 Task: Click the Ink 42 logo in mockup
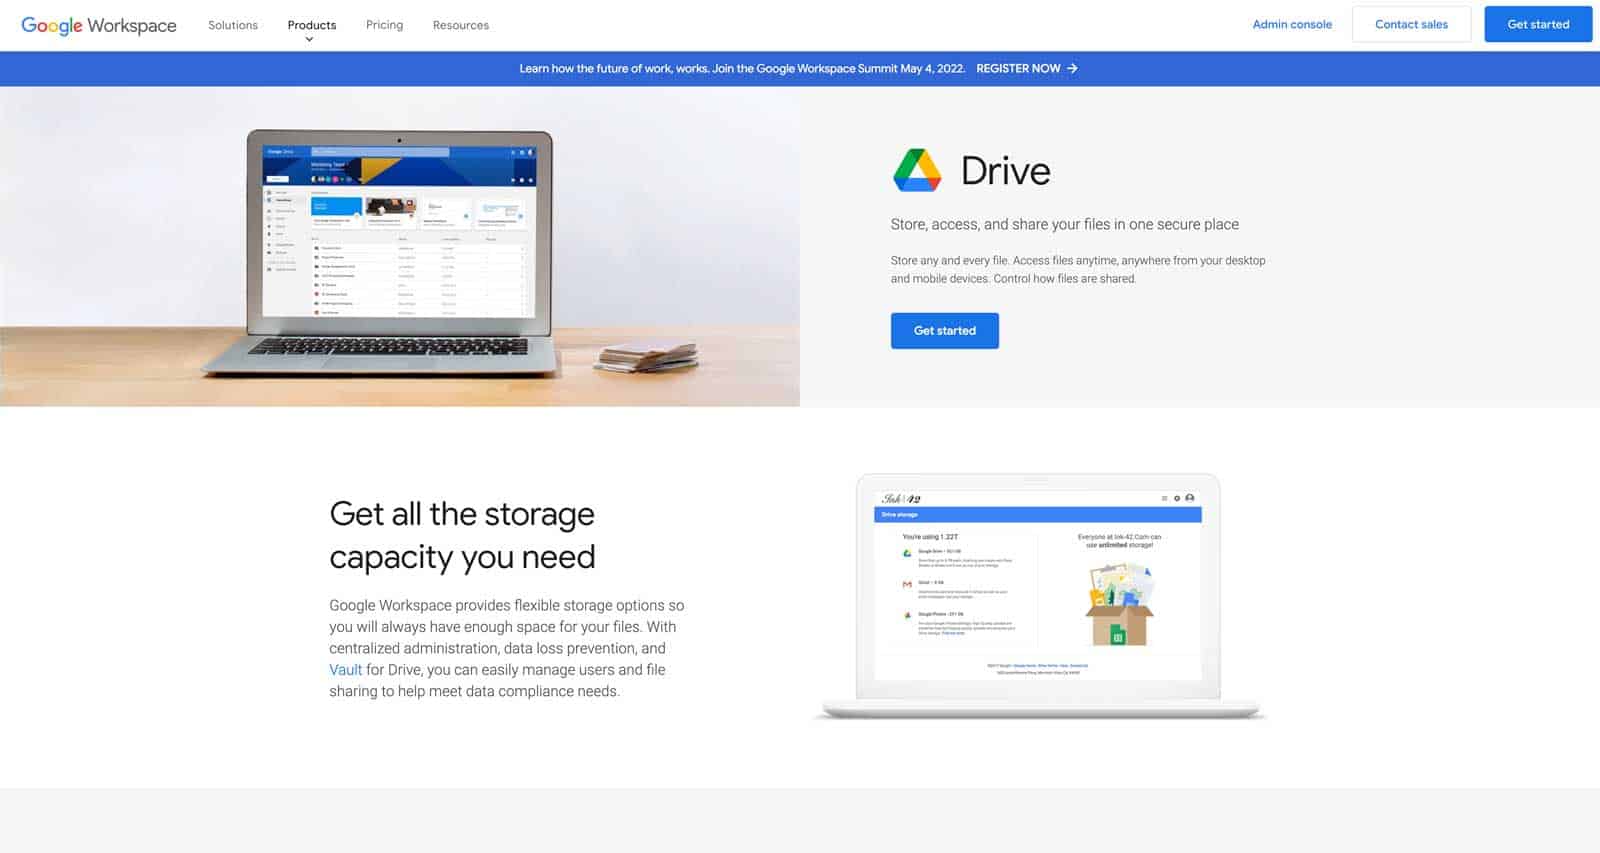point(901,498)
